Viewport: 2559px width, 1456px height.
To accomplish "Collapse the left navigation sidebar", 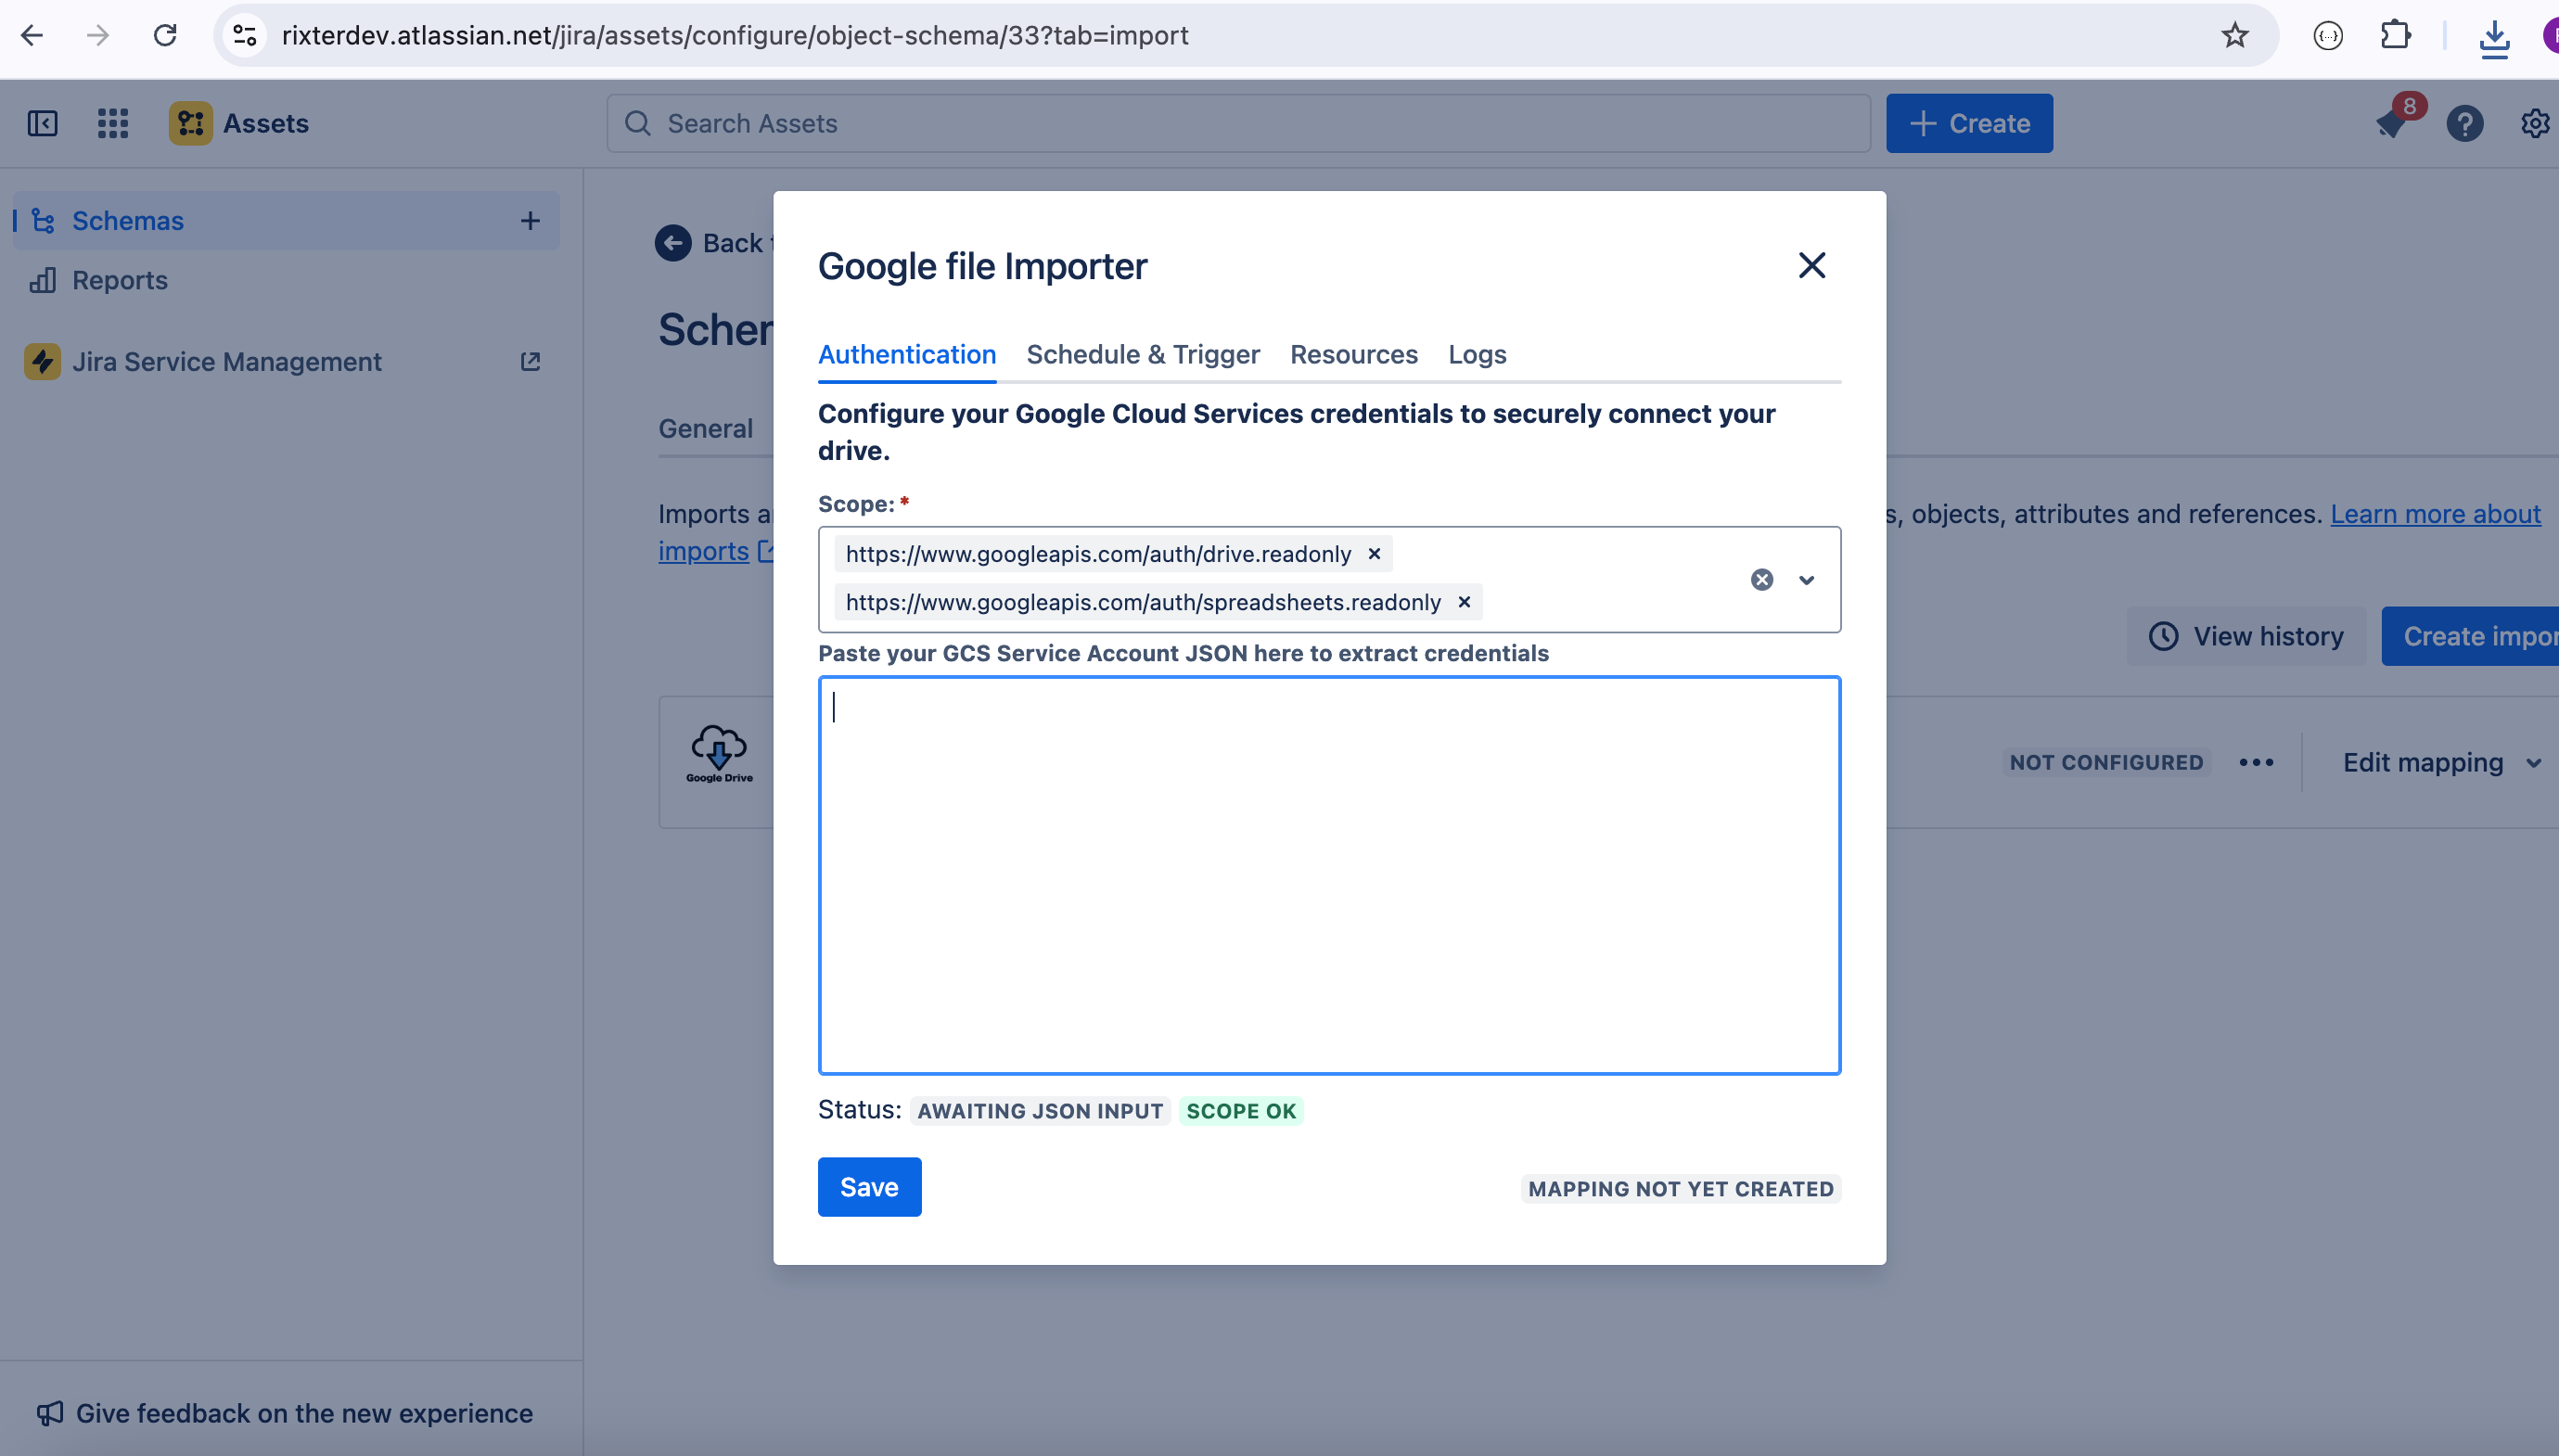I will (41, 123).
